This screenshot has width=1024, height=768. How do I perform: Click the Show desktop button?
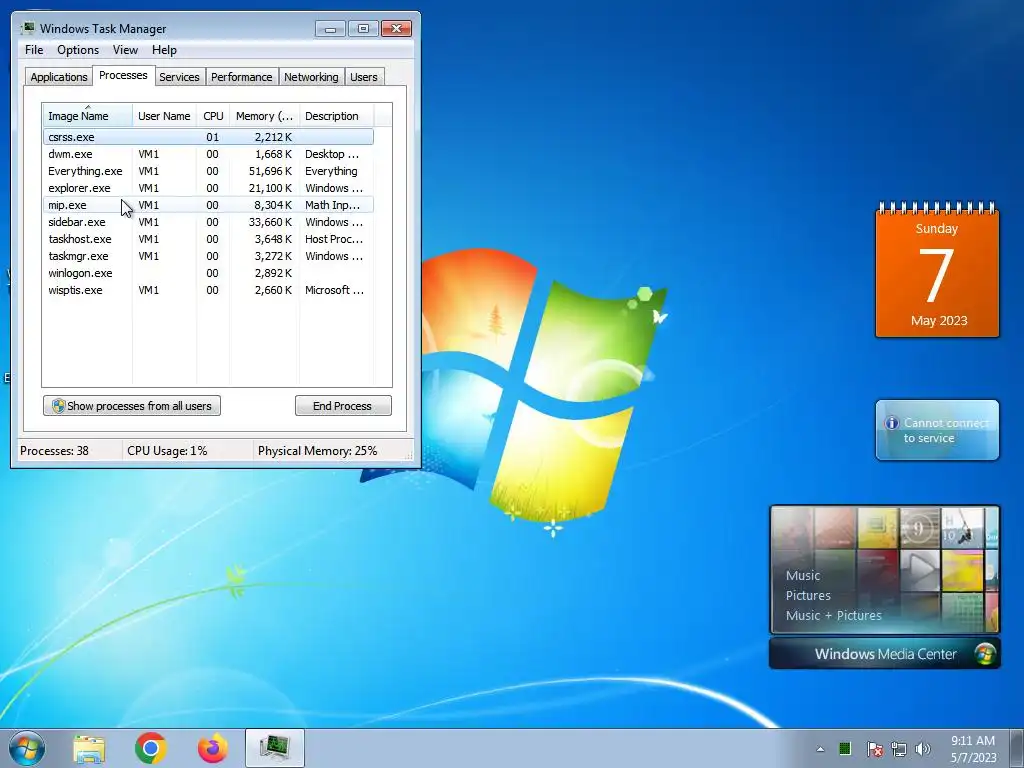[1017, 748]
